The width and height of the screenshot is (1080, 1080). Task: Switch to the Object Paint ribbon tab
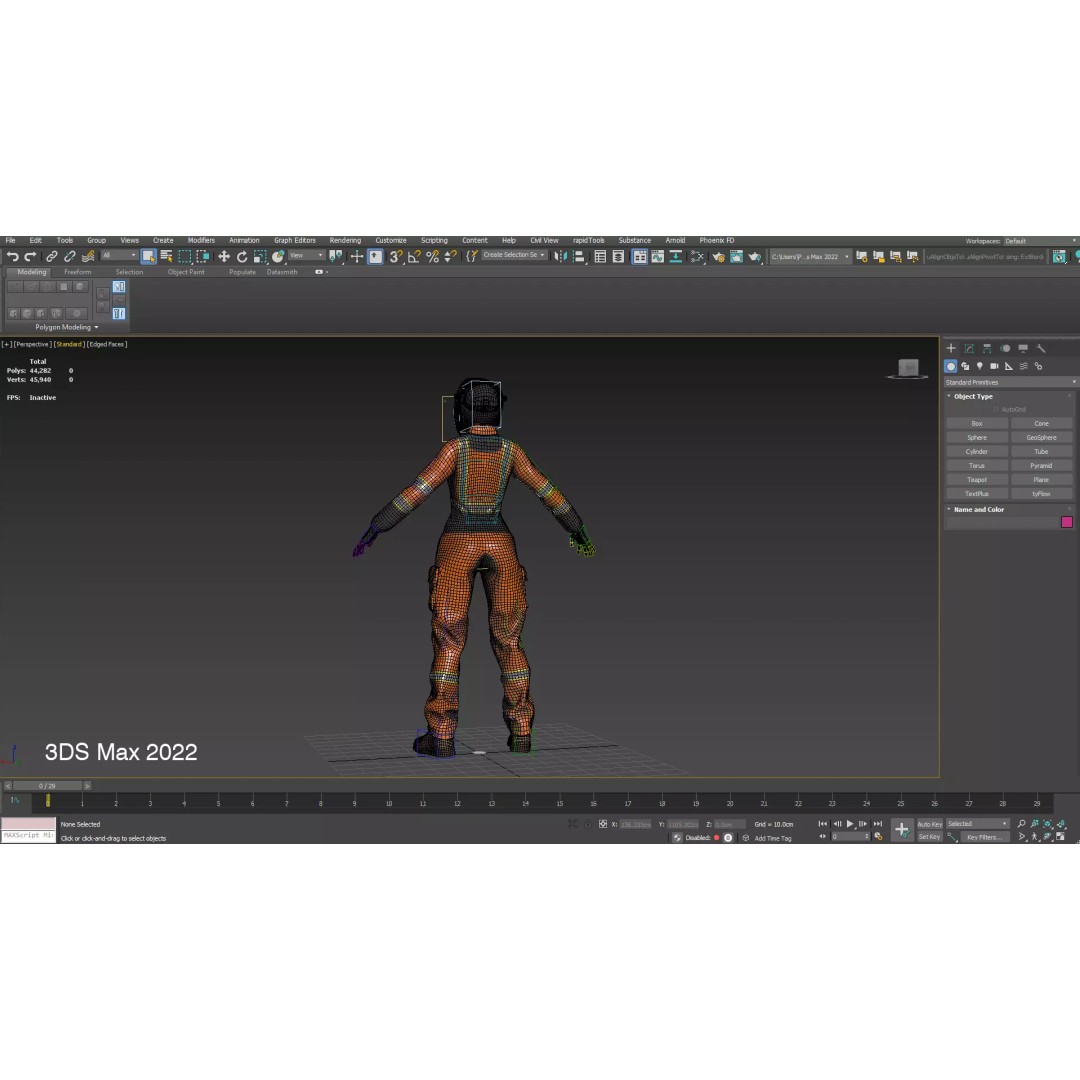coord(186,272)
